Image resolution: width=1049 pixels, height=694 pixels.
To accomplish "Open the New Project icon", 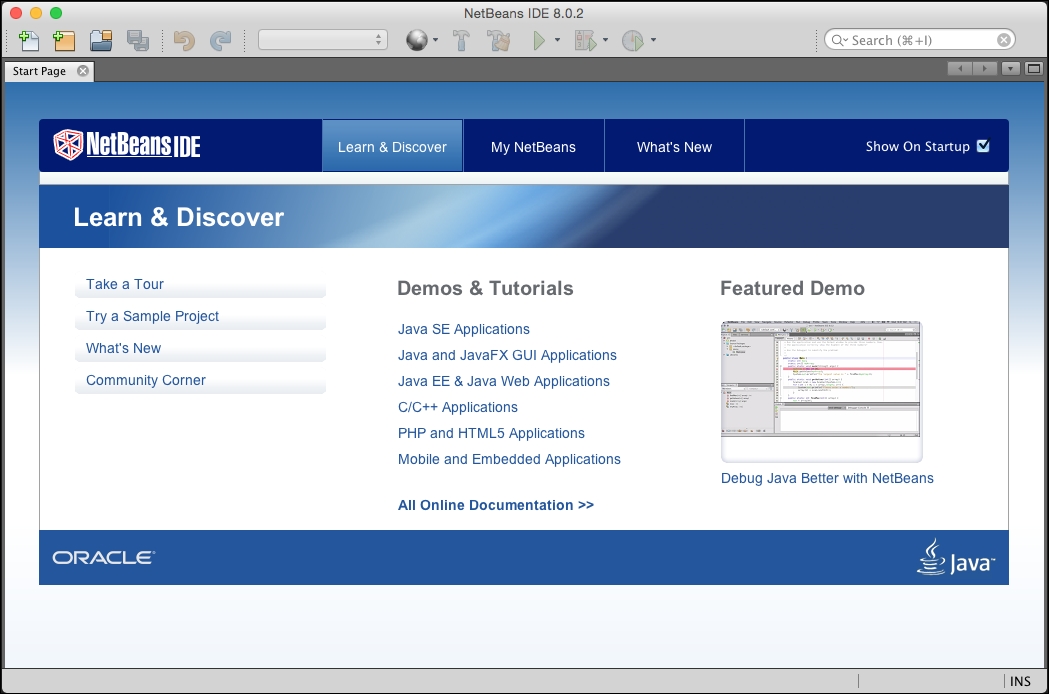I will click(62, 39).
